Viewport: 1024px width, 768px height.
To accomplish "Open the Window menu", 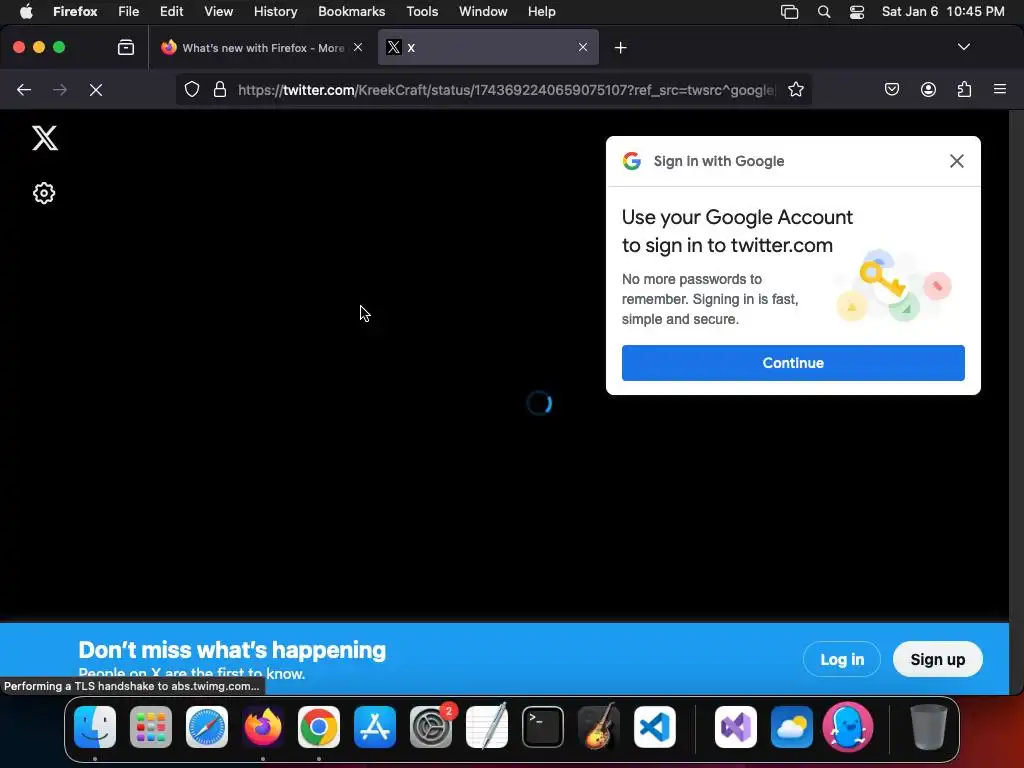I will tap(483, 12).
